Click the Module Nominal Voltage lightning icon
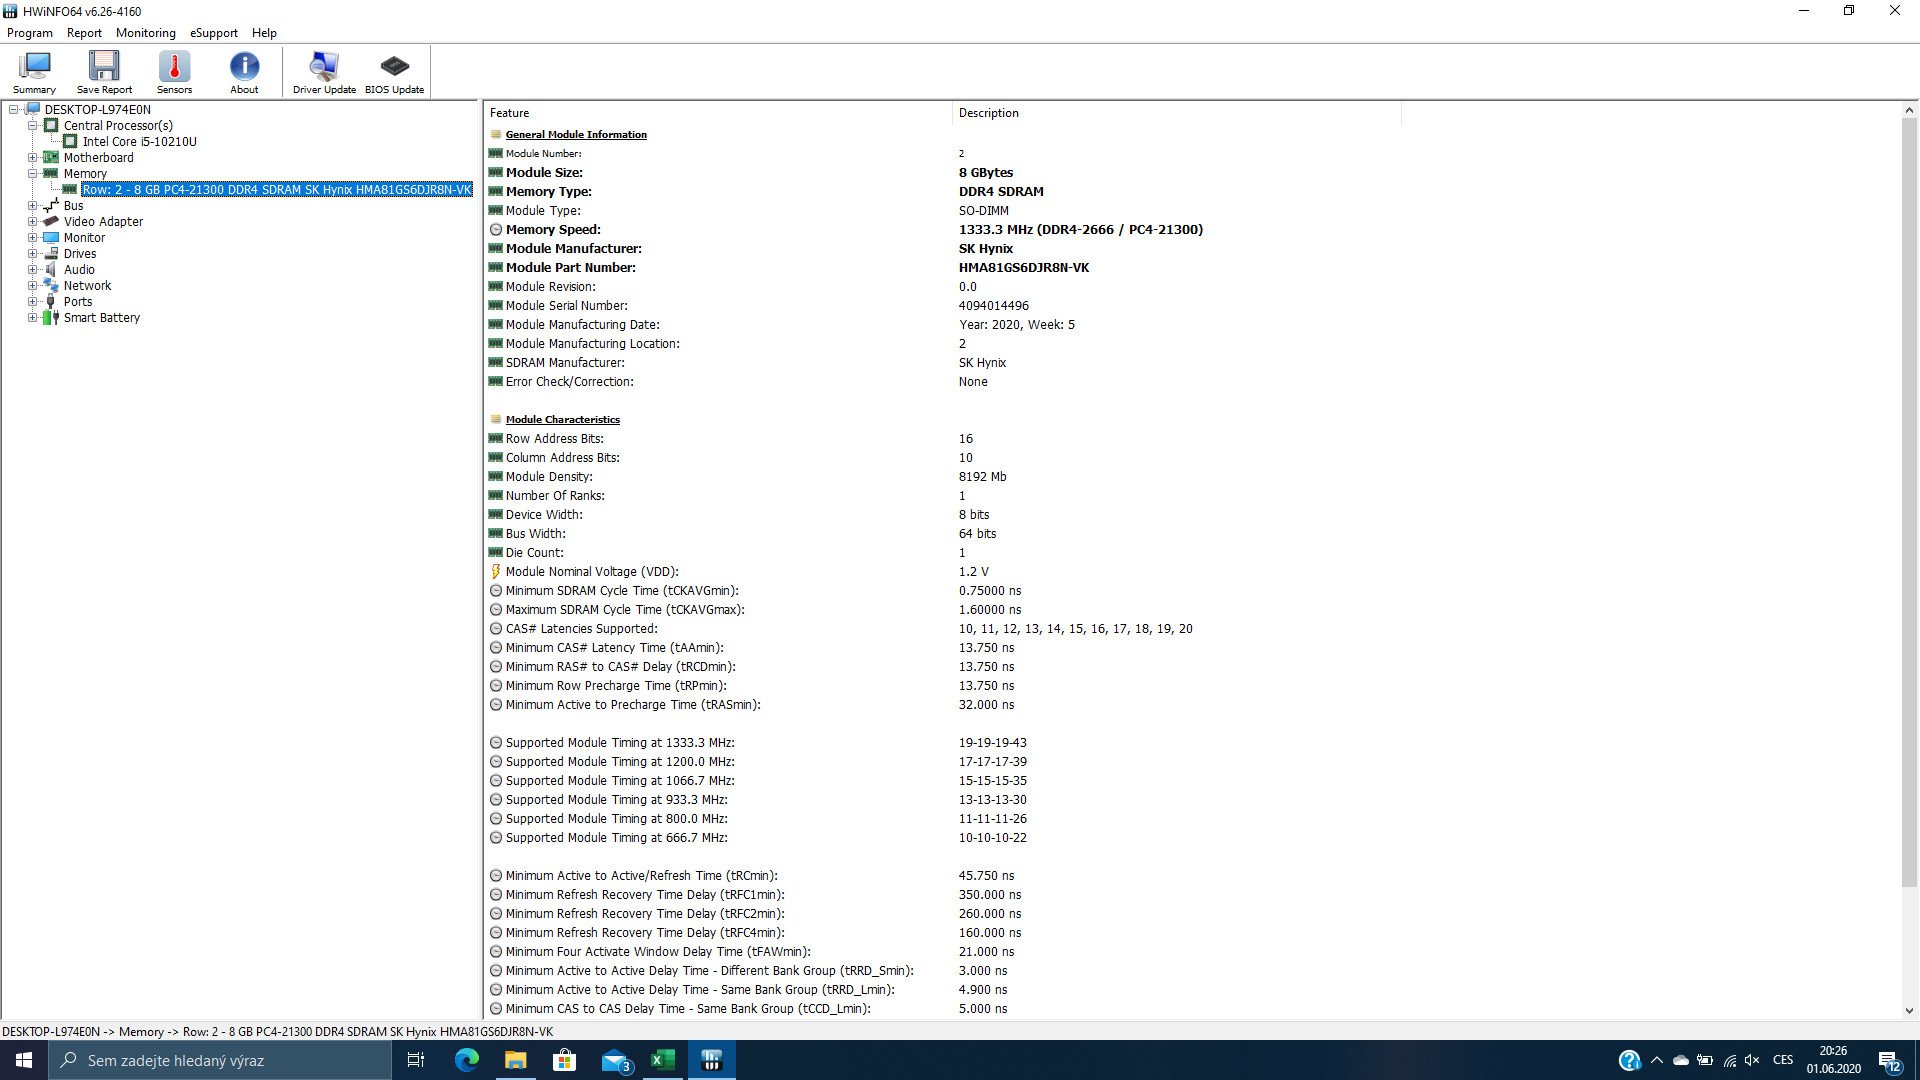This screenshot has width=1920, height=1080. [495, 572]
